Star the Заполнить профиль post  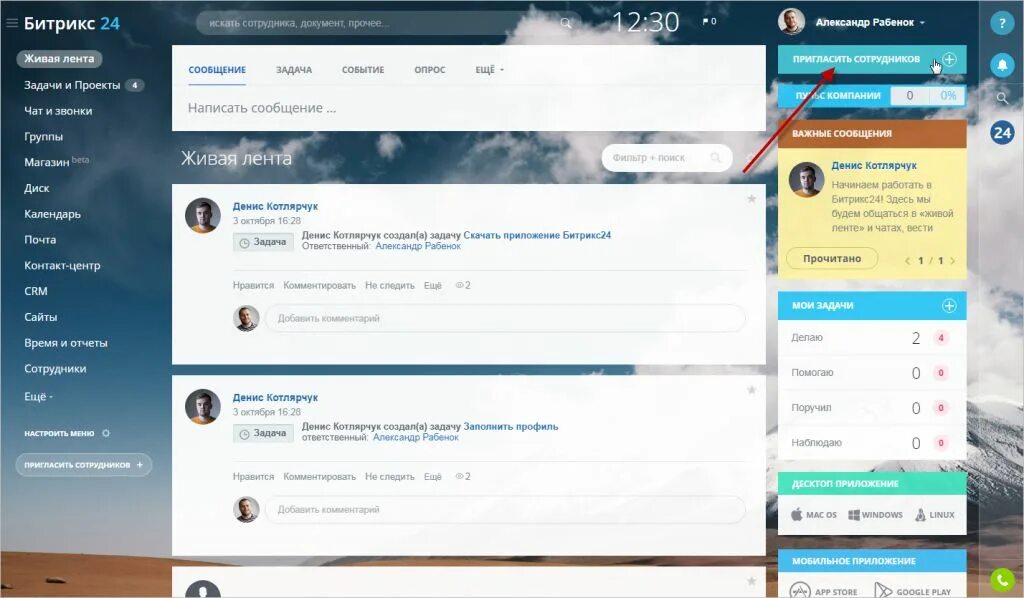pos(752,390)
